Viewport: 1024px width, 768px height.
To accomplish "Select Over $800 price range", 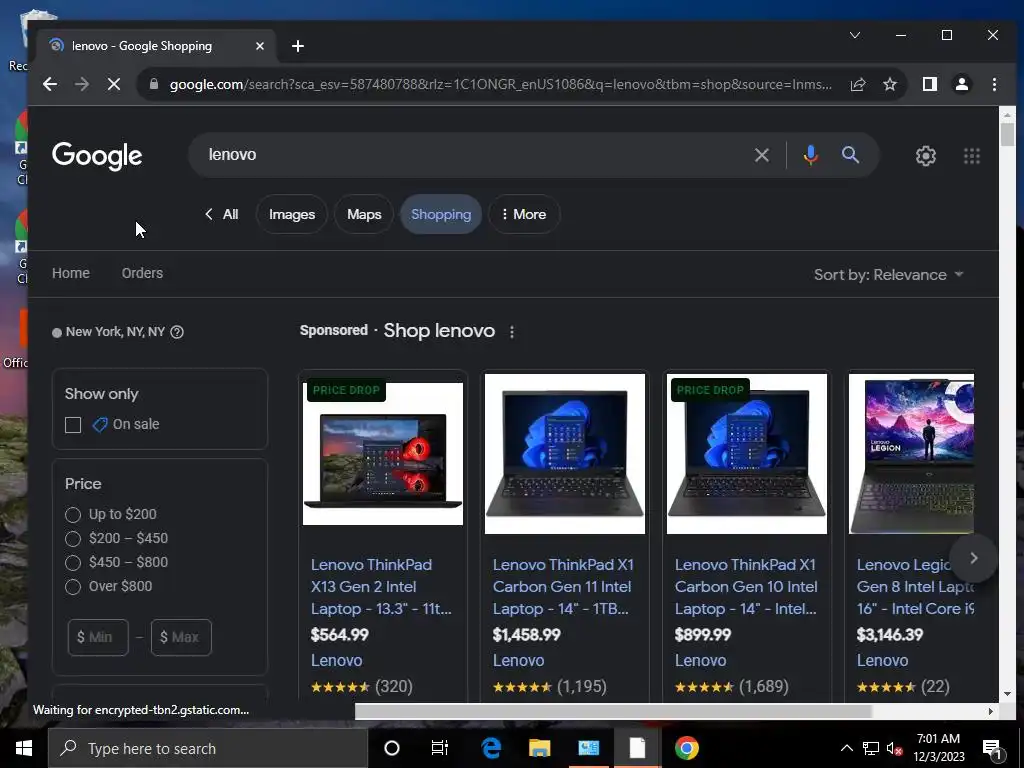I will pyautogui.click(x=72, y=587).
